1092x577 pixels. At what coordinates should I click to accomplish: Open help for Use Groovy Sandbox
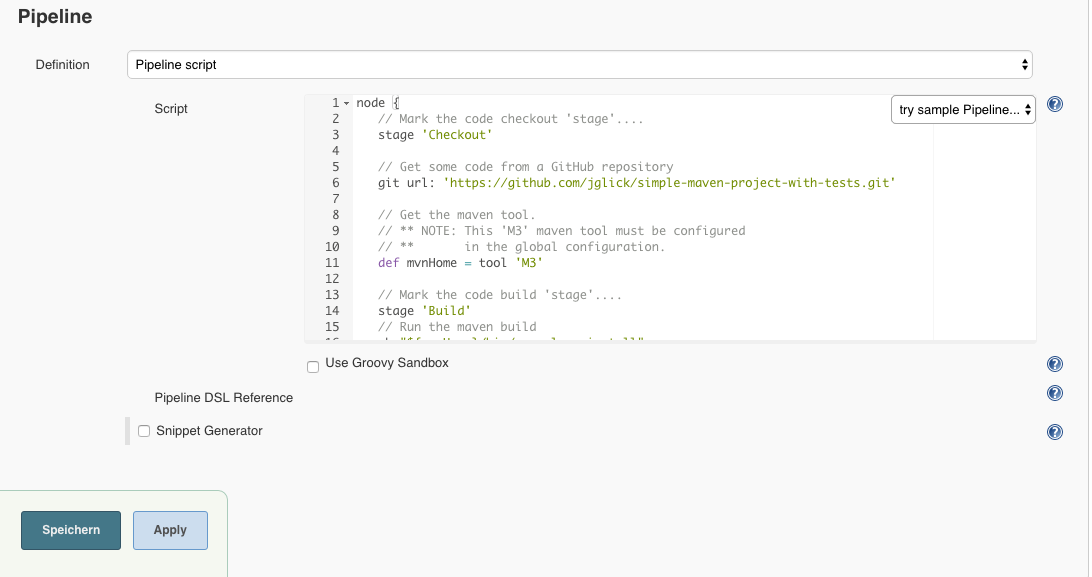[1054, 364]
